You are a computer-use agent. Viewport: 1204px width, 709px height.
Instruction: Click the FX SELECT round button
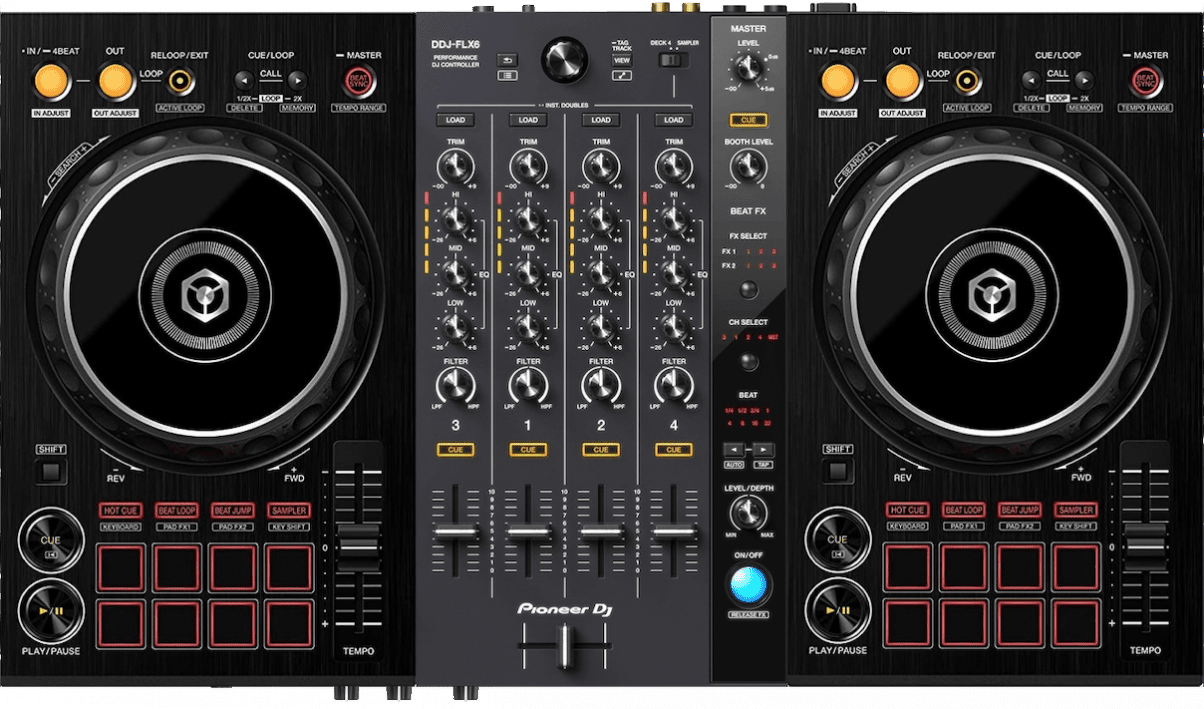click(748, 290)
